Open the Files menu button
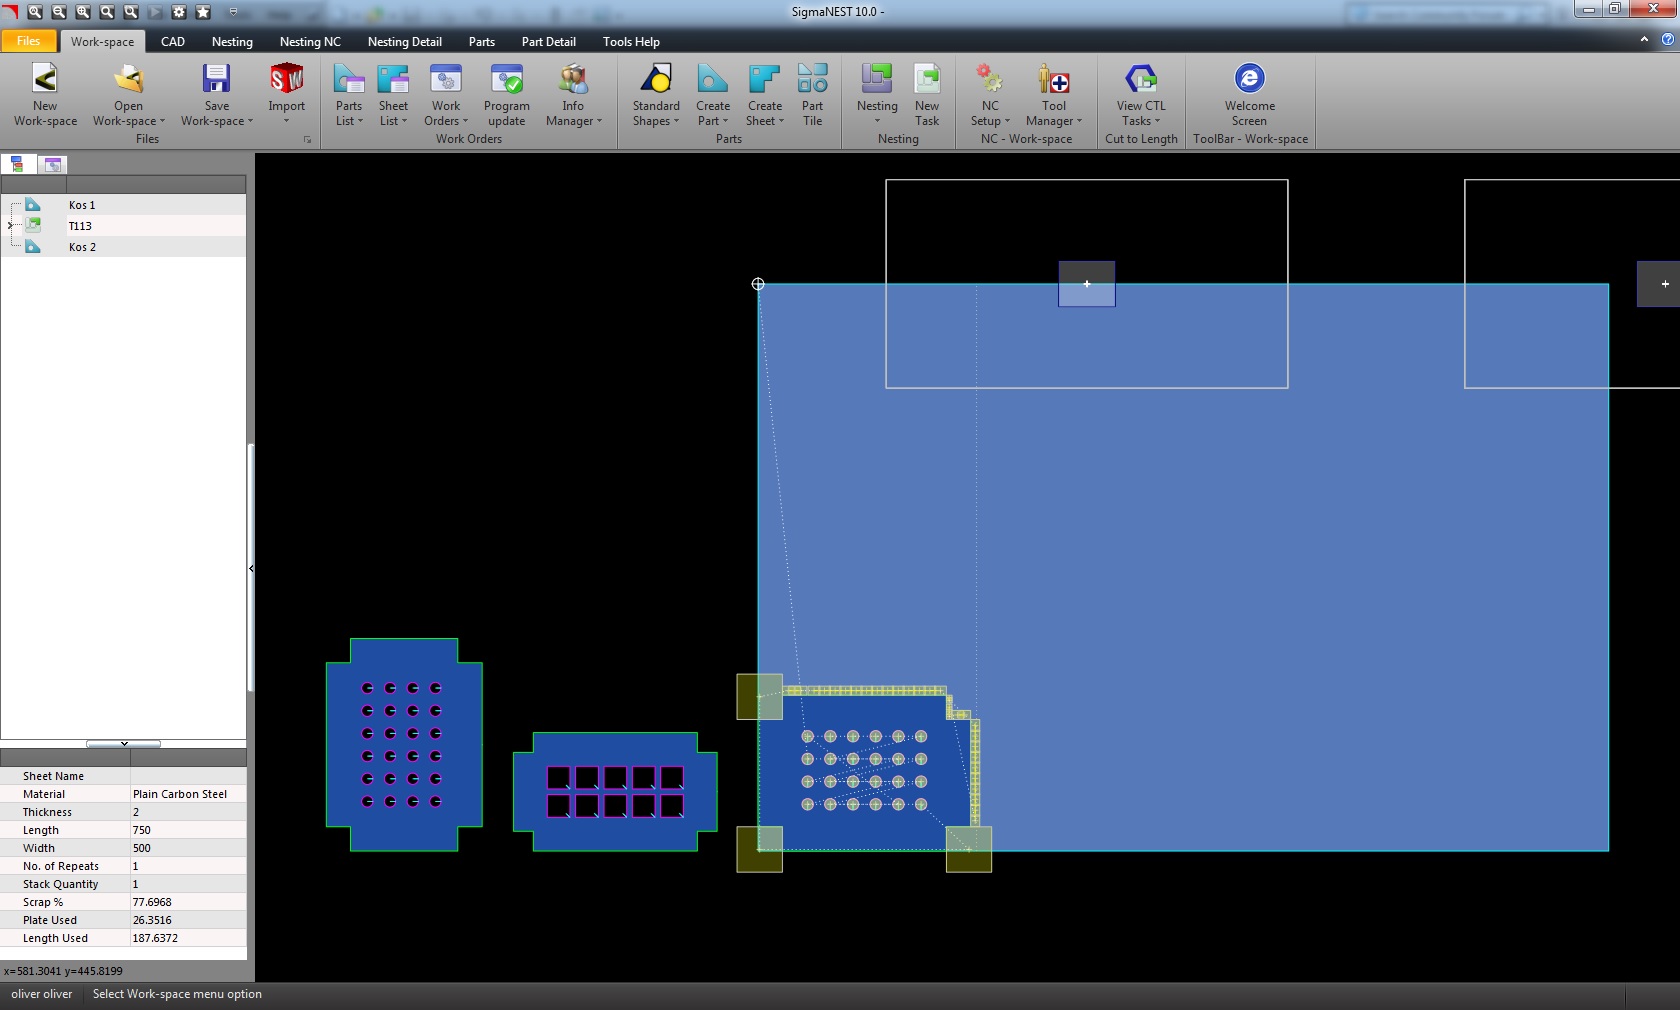The image size is (1680, 1010). click(29, 41)
